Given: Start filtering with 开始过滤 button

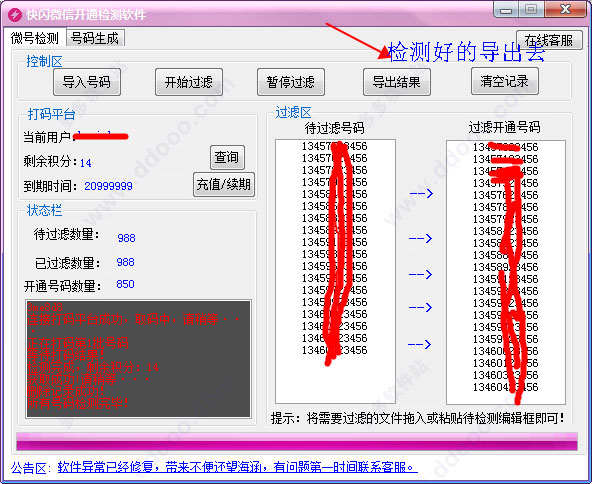Looking at the screenshot, I should pyautogui.click(x=189, y=82).
